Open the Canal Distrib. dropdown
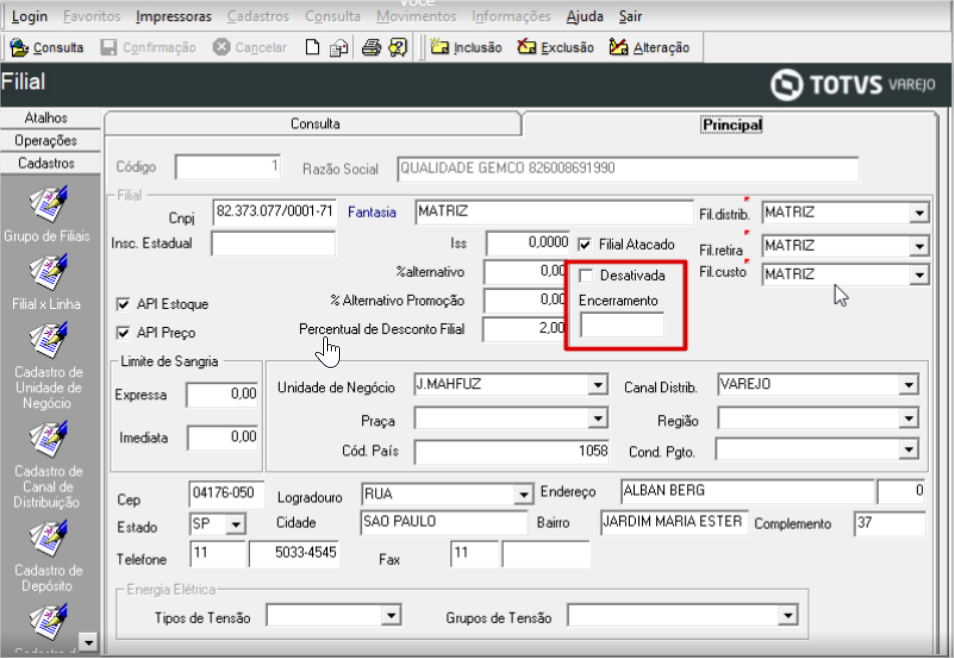 (x=908, y=385)
